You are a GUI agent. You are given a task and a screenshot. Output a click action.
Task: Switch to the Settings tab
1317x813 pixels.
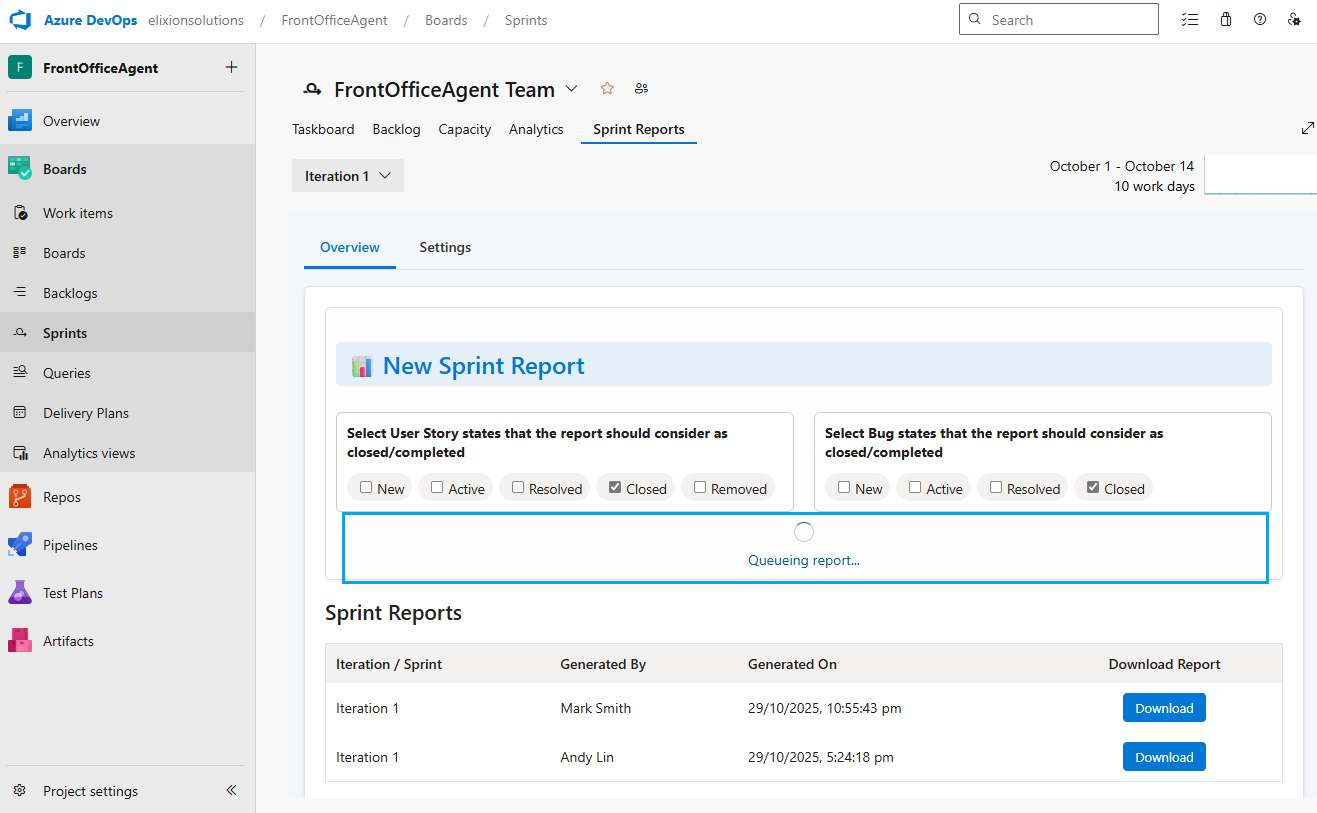(x=445, y=247)
